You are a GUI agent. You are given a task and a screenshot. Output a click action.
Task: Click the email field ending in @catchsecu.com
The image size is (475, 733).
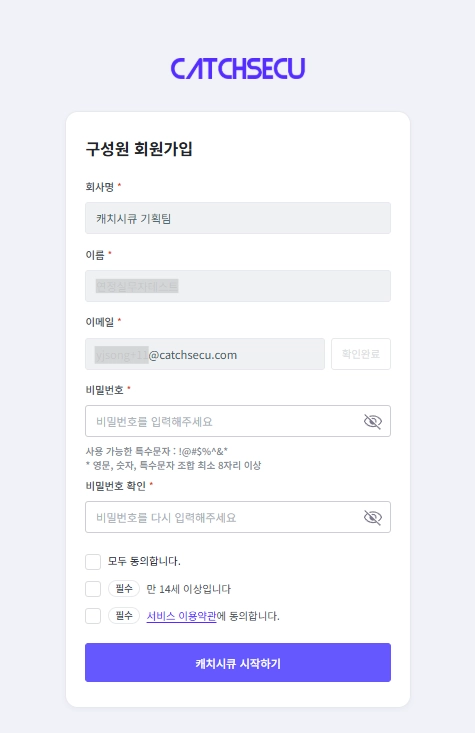tap(205, 354)
